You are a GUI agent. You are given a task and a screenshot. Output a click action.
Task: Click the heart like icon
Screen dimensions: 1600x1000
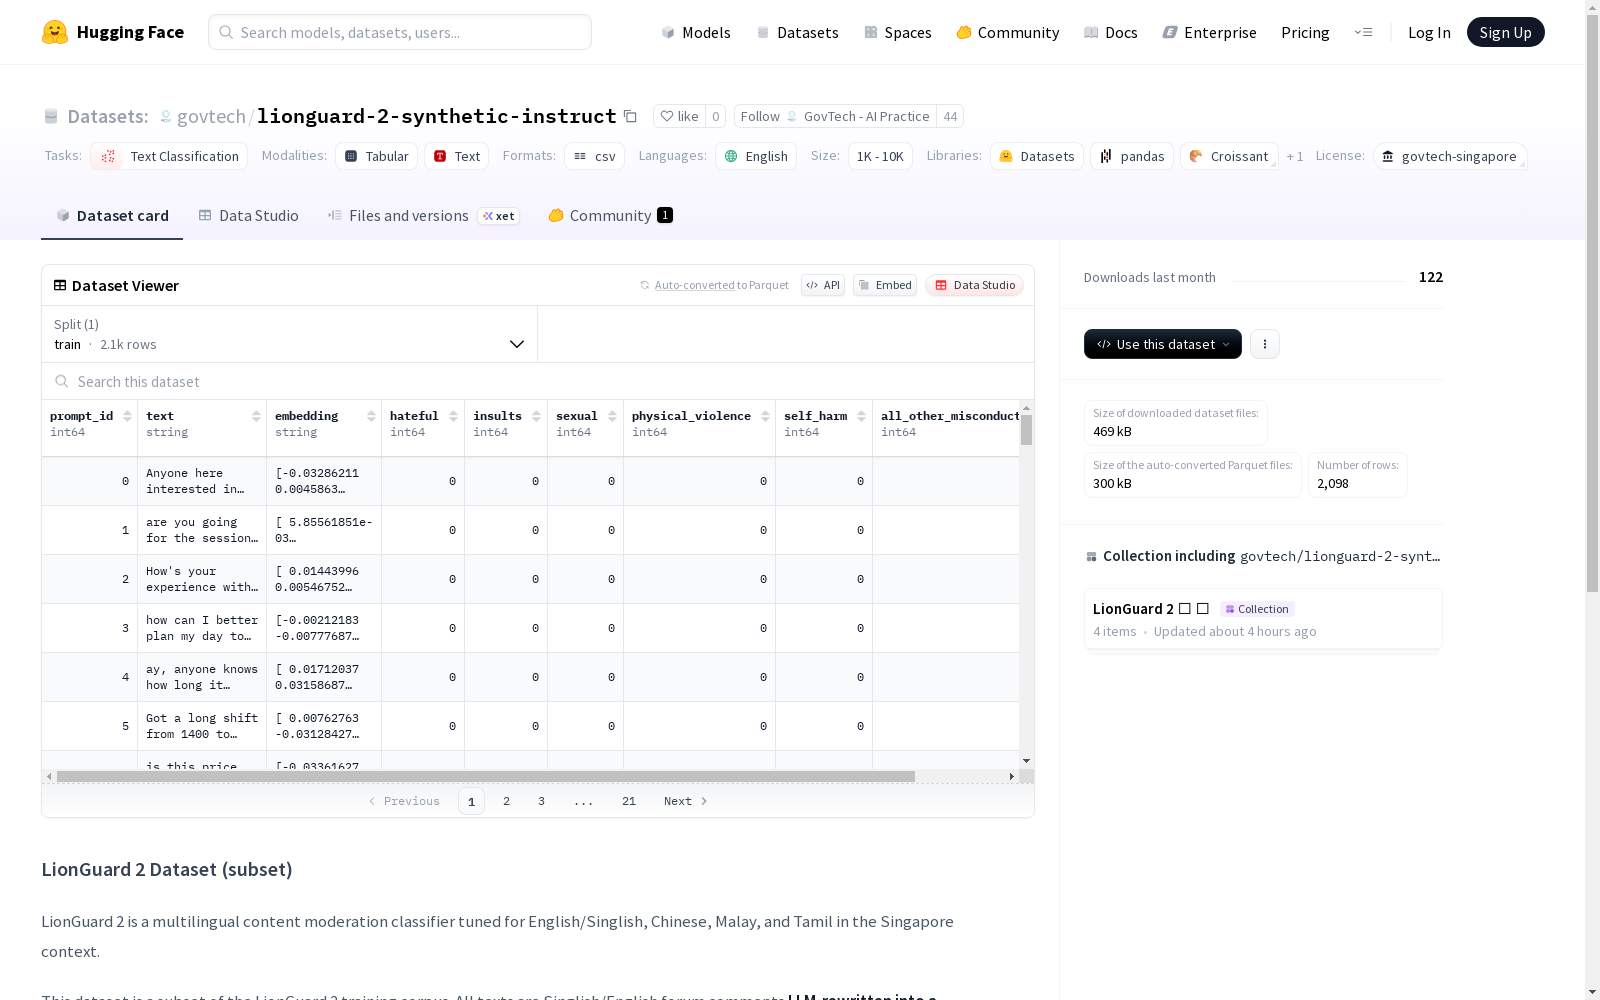pos(667,116)
